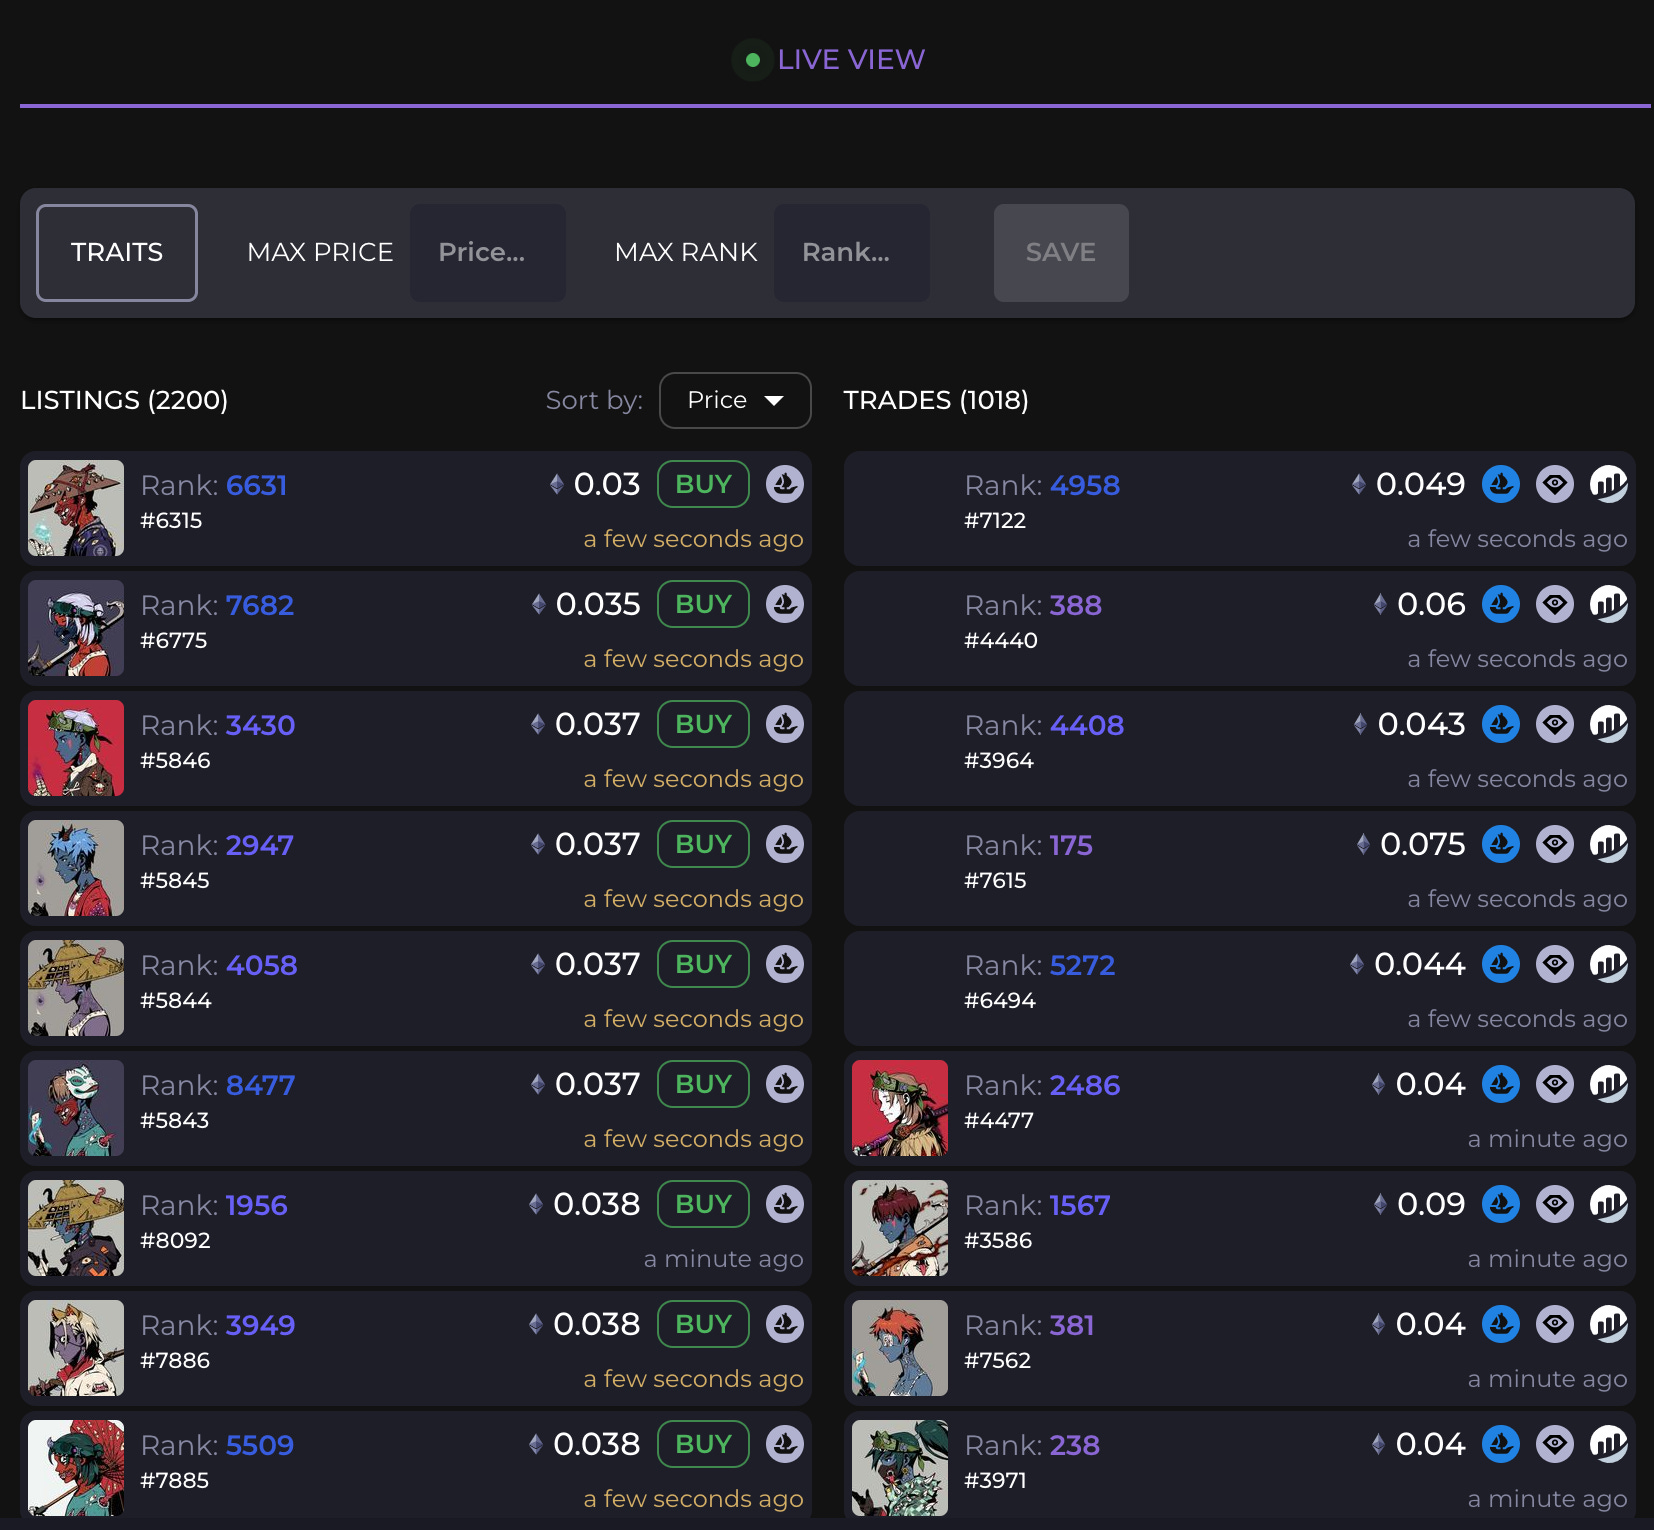Screen dimensions: 1654x1530
Task: Buy listing #5845 rank 2947
Action: click(x=703, y=844)
